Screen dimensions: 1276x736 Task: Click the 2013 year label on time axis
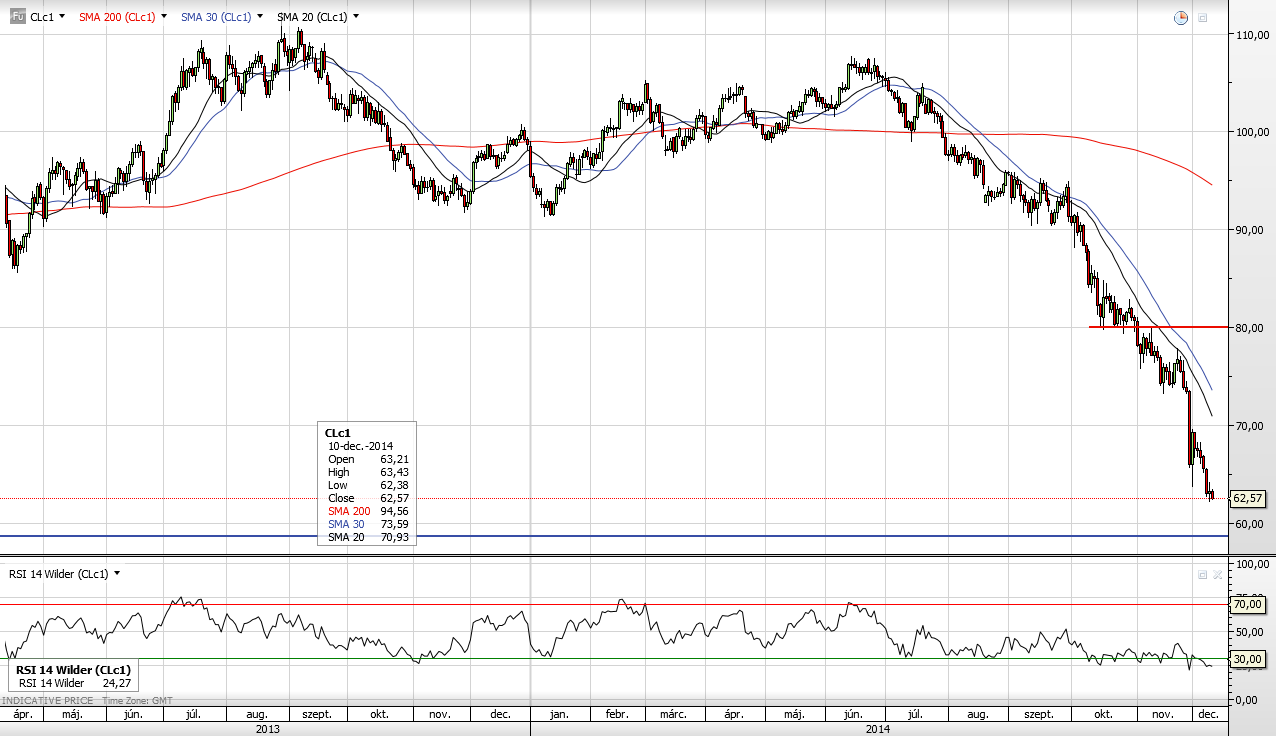coord(267,729)
